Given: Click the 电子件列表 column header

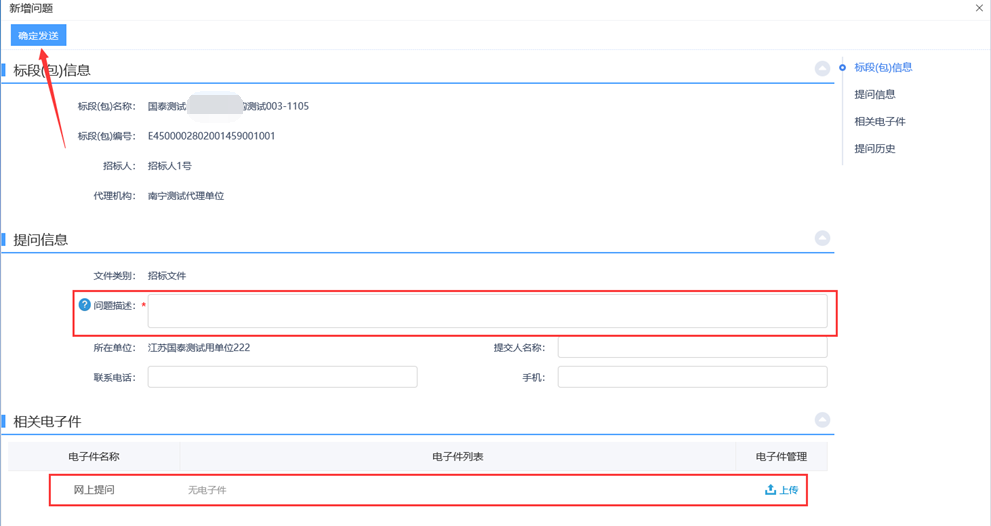Looking at the screenshot, I should (x=458, y=457).
